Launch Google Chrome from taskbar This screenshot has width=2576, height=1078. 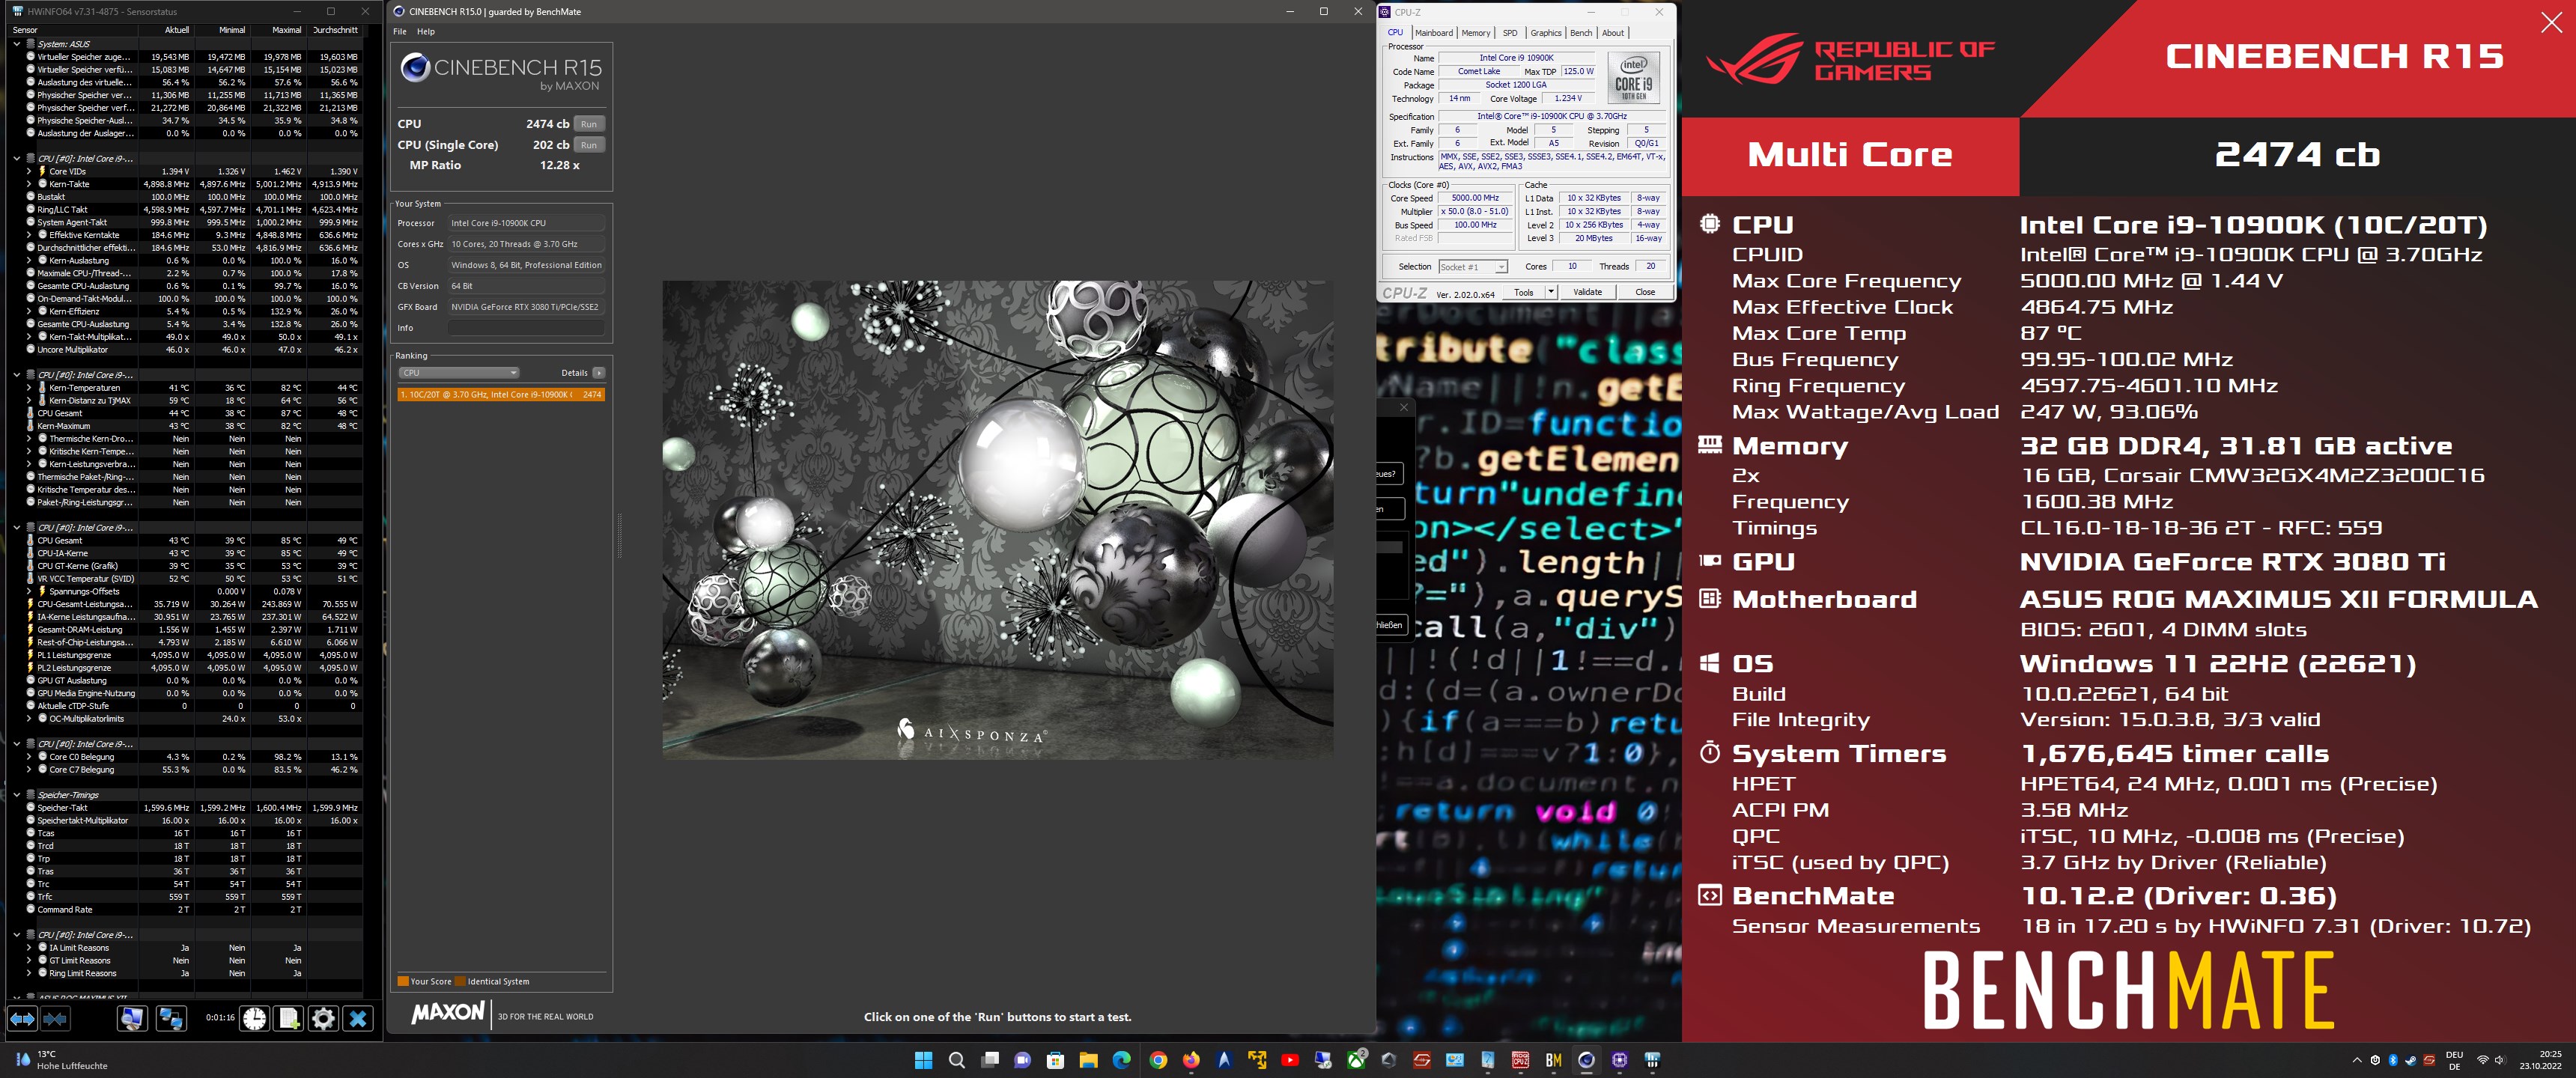(1158, 1060)
